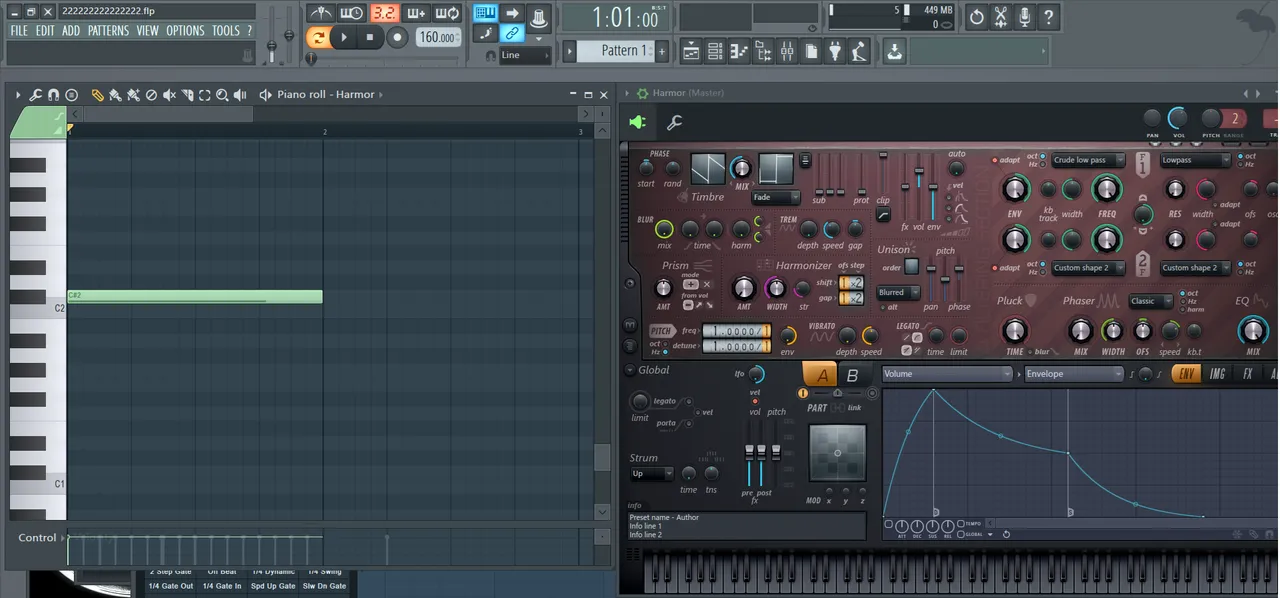Open Harmor wrench settings icon
This screenshot has width=1280, height=598.
click(x=675, y=123)
